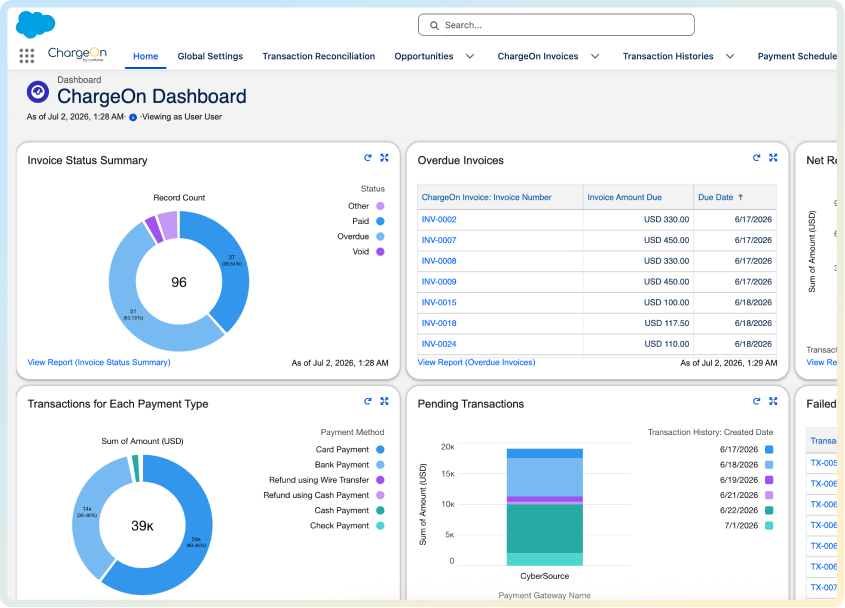Click the info icon beside the timestamp

[x=133, y=118]
